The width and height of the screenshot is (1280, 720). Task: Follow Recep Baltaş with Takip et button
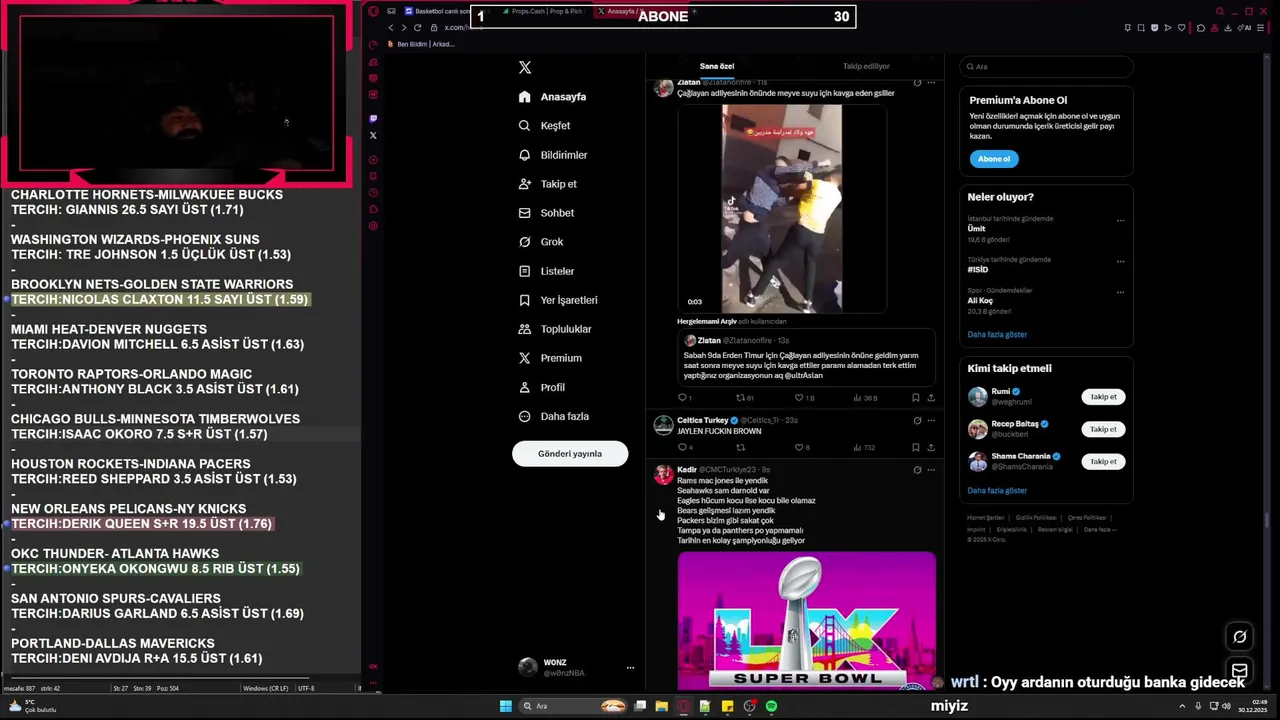pyautogui.click(x=1103, y=429)
